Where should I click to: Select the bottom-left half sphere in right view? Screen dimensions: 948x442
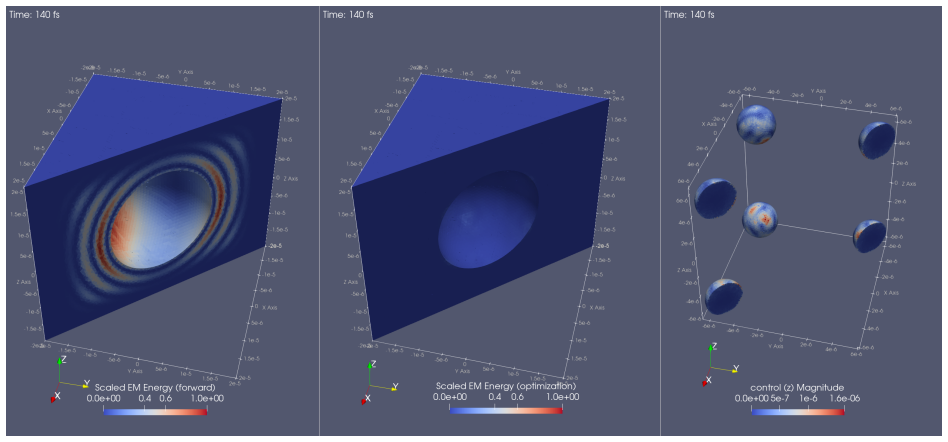tap(722, 296)
